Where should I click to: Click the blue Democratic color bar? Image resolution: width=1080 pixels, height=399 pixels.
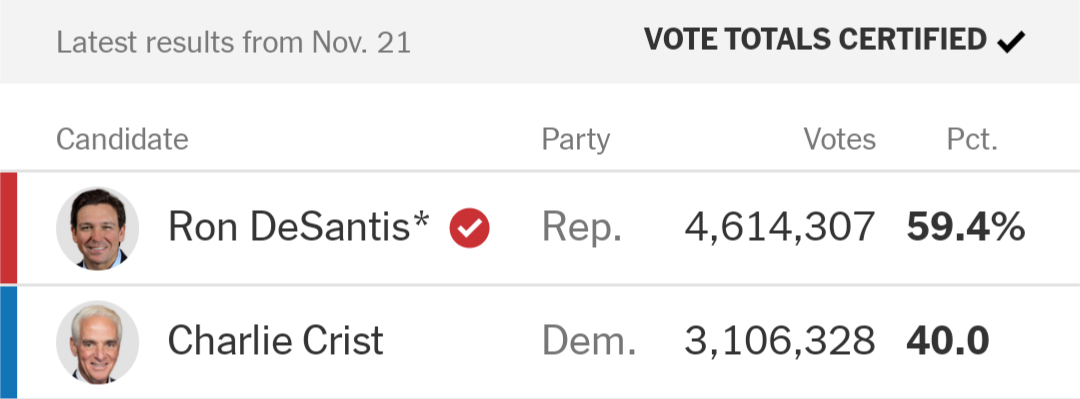[8, 342]
